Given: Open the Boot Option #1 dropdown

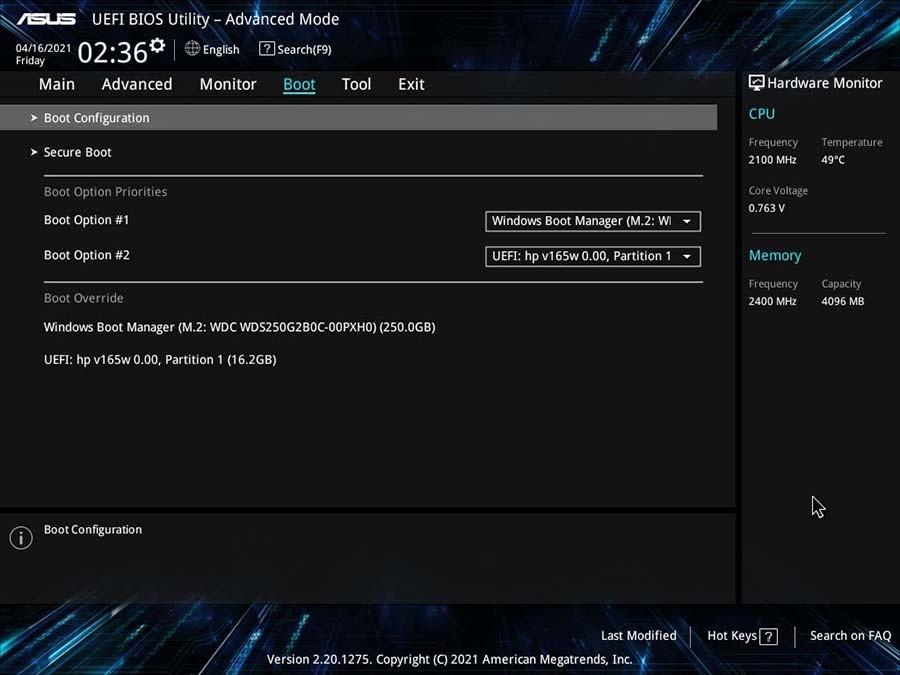Looking at the screenshot, I should click(593, 221).
